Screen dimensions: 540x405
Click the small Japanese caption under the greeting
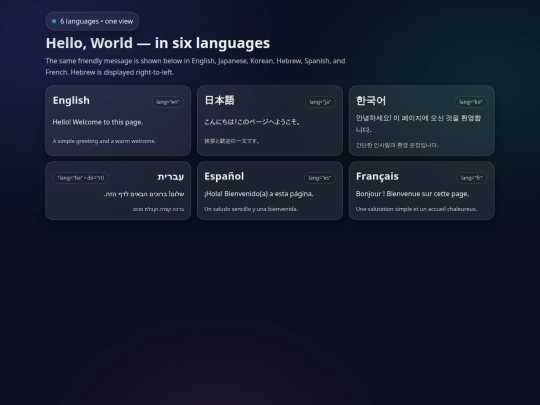tap(231, 141)
